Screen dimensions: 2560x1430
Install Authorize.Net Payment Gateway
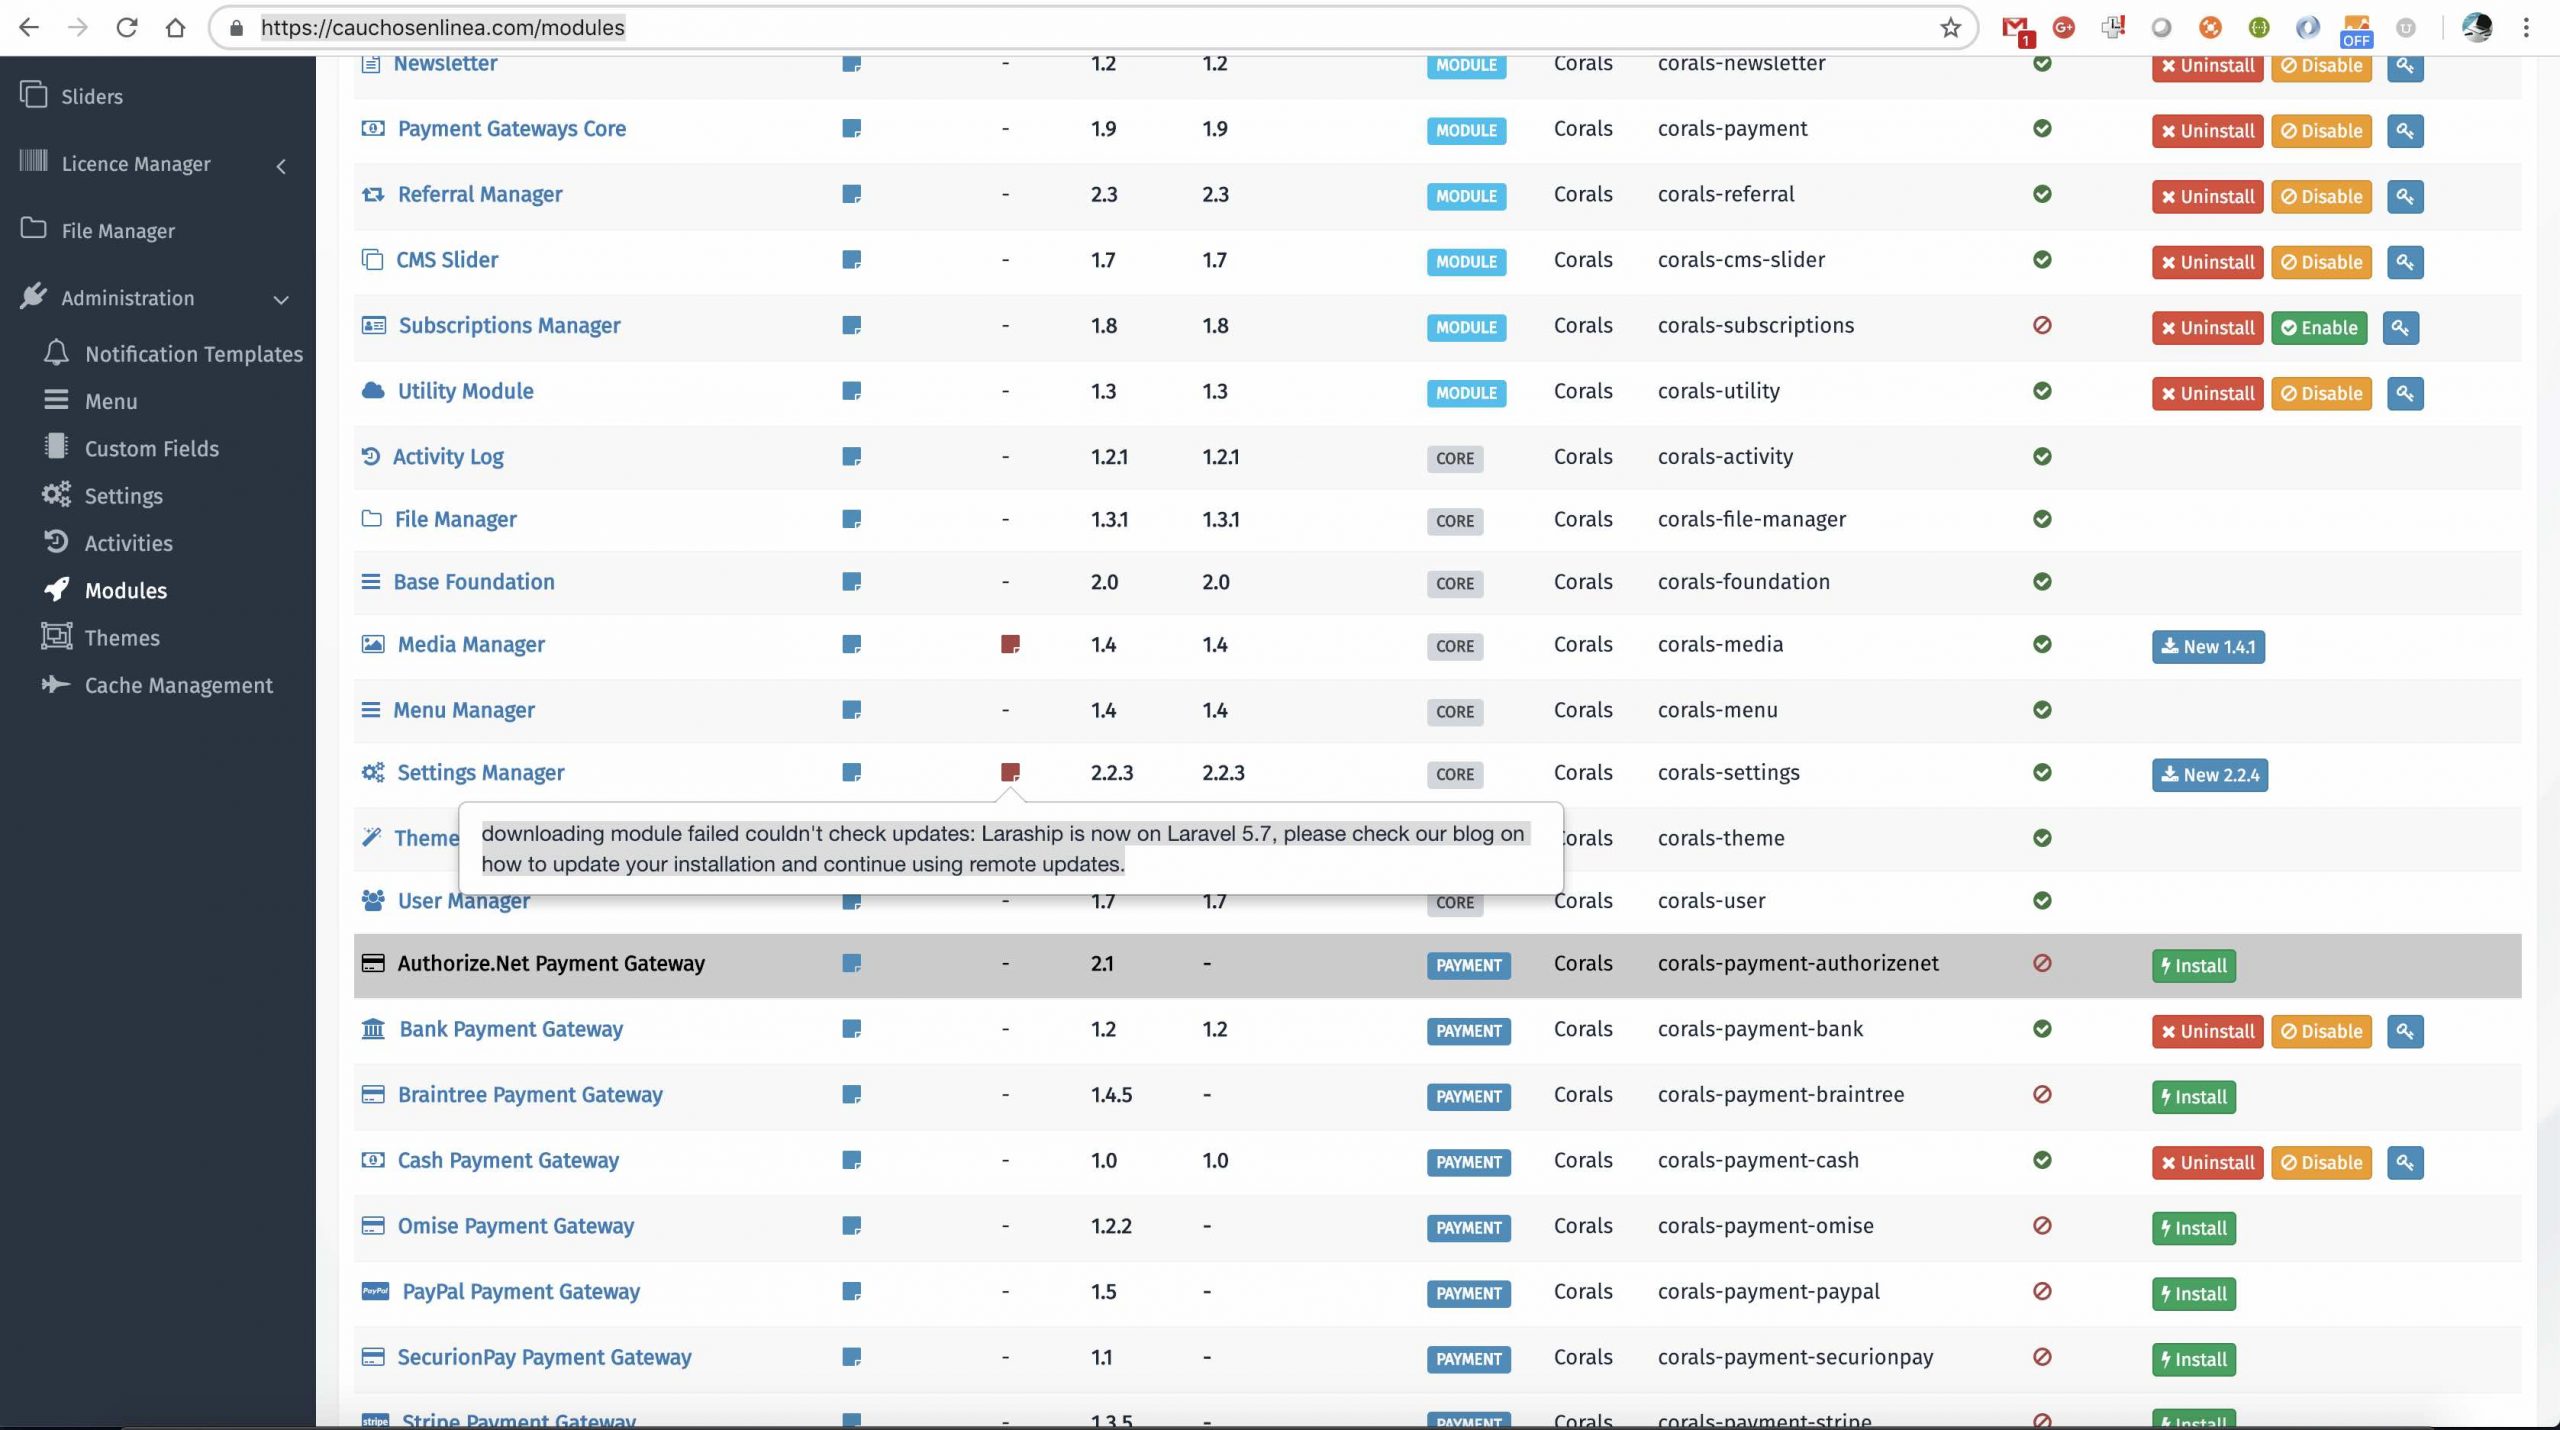(2194, 966)
